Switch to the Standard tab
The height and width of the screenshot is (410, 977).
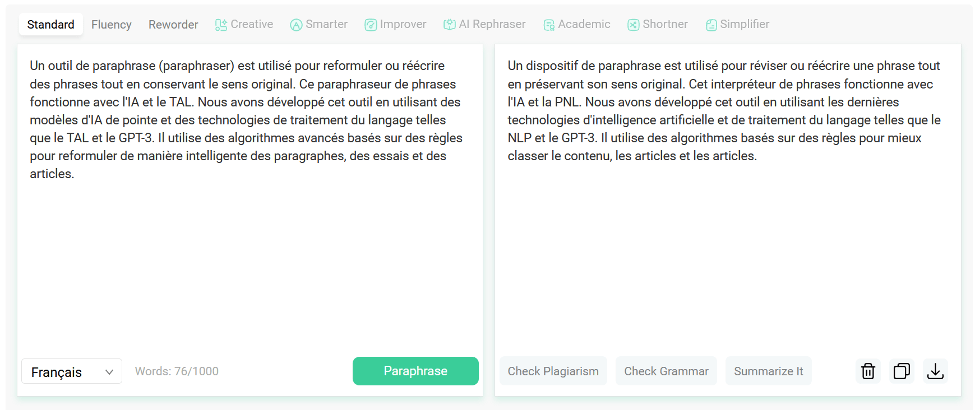tap(51, 24)
